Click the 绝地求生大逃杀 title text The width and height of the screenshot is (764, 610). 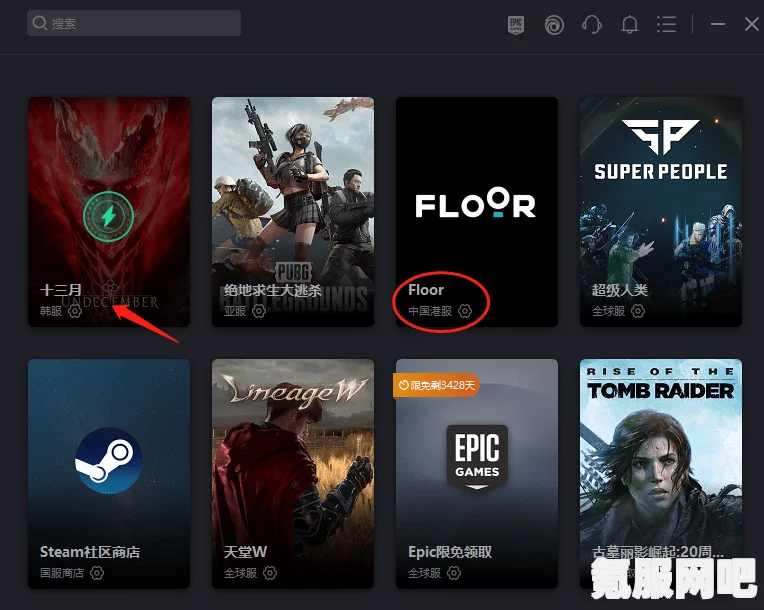273,290
